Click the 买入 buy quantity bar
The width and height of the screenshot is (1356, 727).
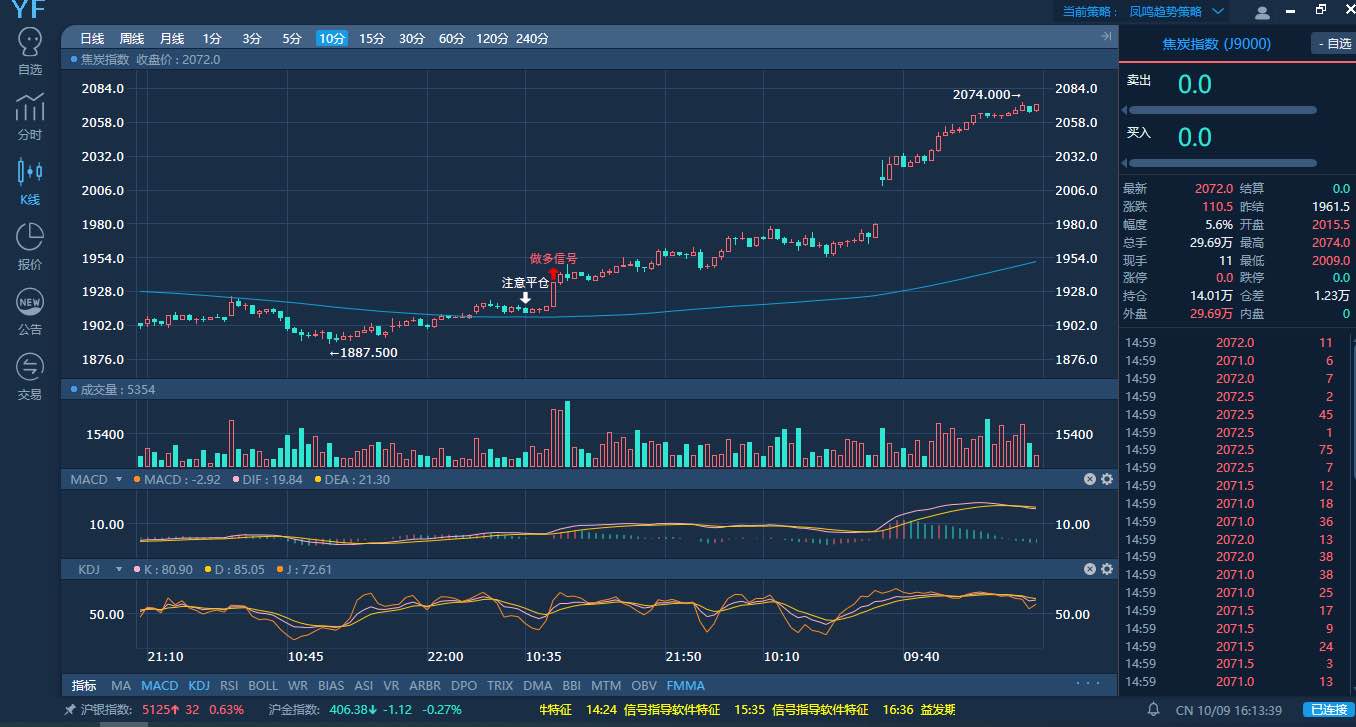pos(1223,163)
